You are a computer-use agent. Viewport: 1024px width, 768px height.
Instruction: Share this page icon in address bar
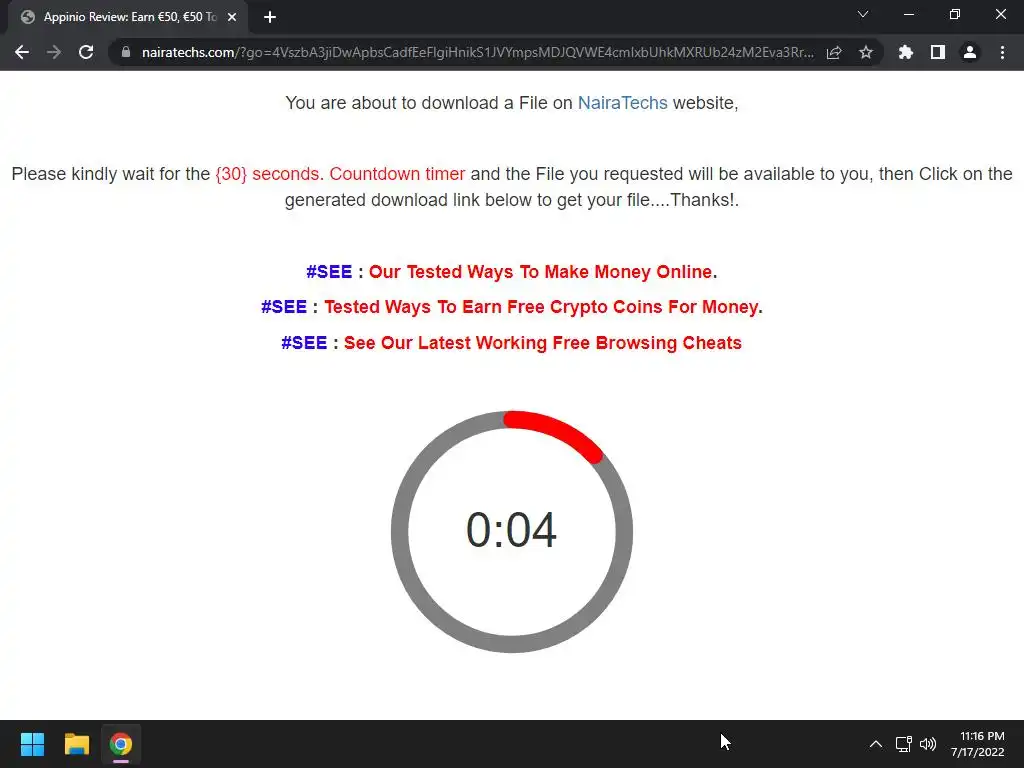pyautogui.click(x=834, y=52)
